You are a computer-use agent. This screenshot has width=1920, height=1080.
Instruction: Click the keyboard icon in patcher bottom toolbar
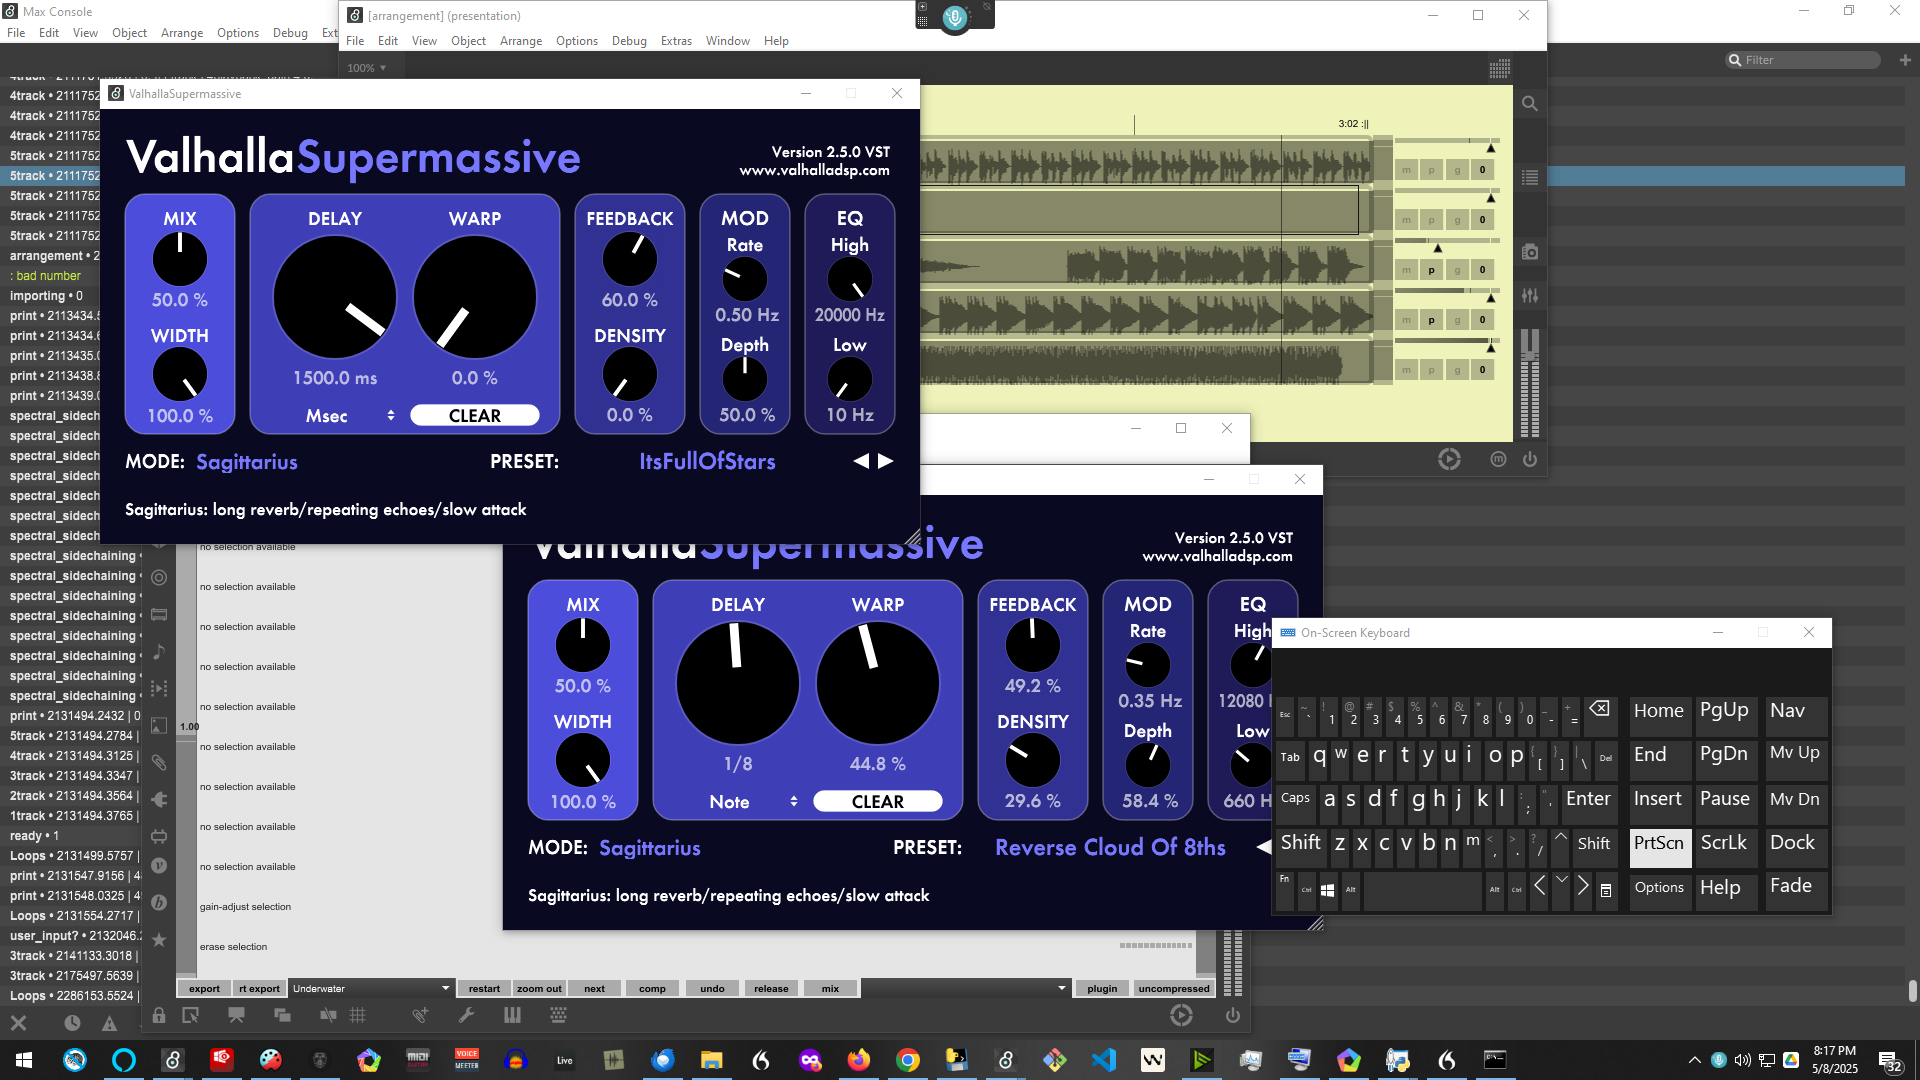point(558,1016)
